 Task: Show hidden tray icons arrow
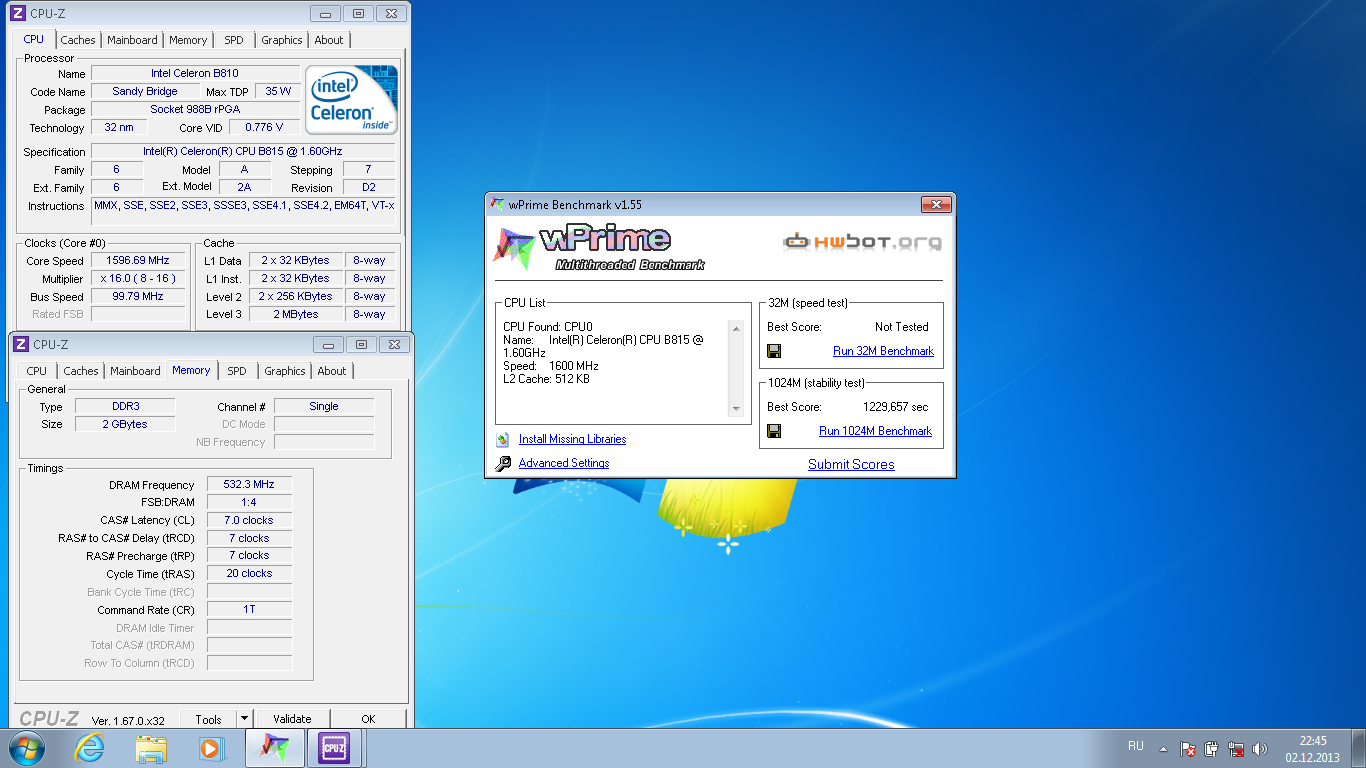click(x=1163, y=748)
